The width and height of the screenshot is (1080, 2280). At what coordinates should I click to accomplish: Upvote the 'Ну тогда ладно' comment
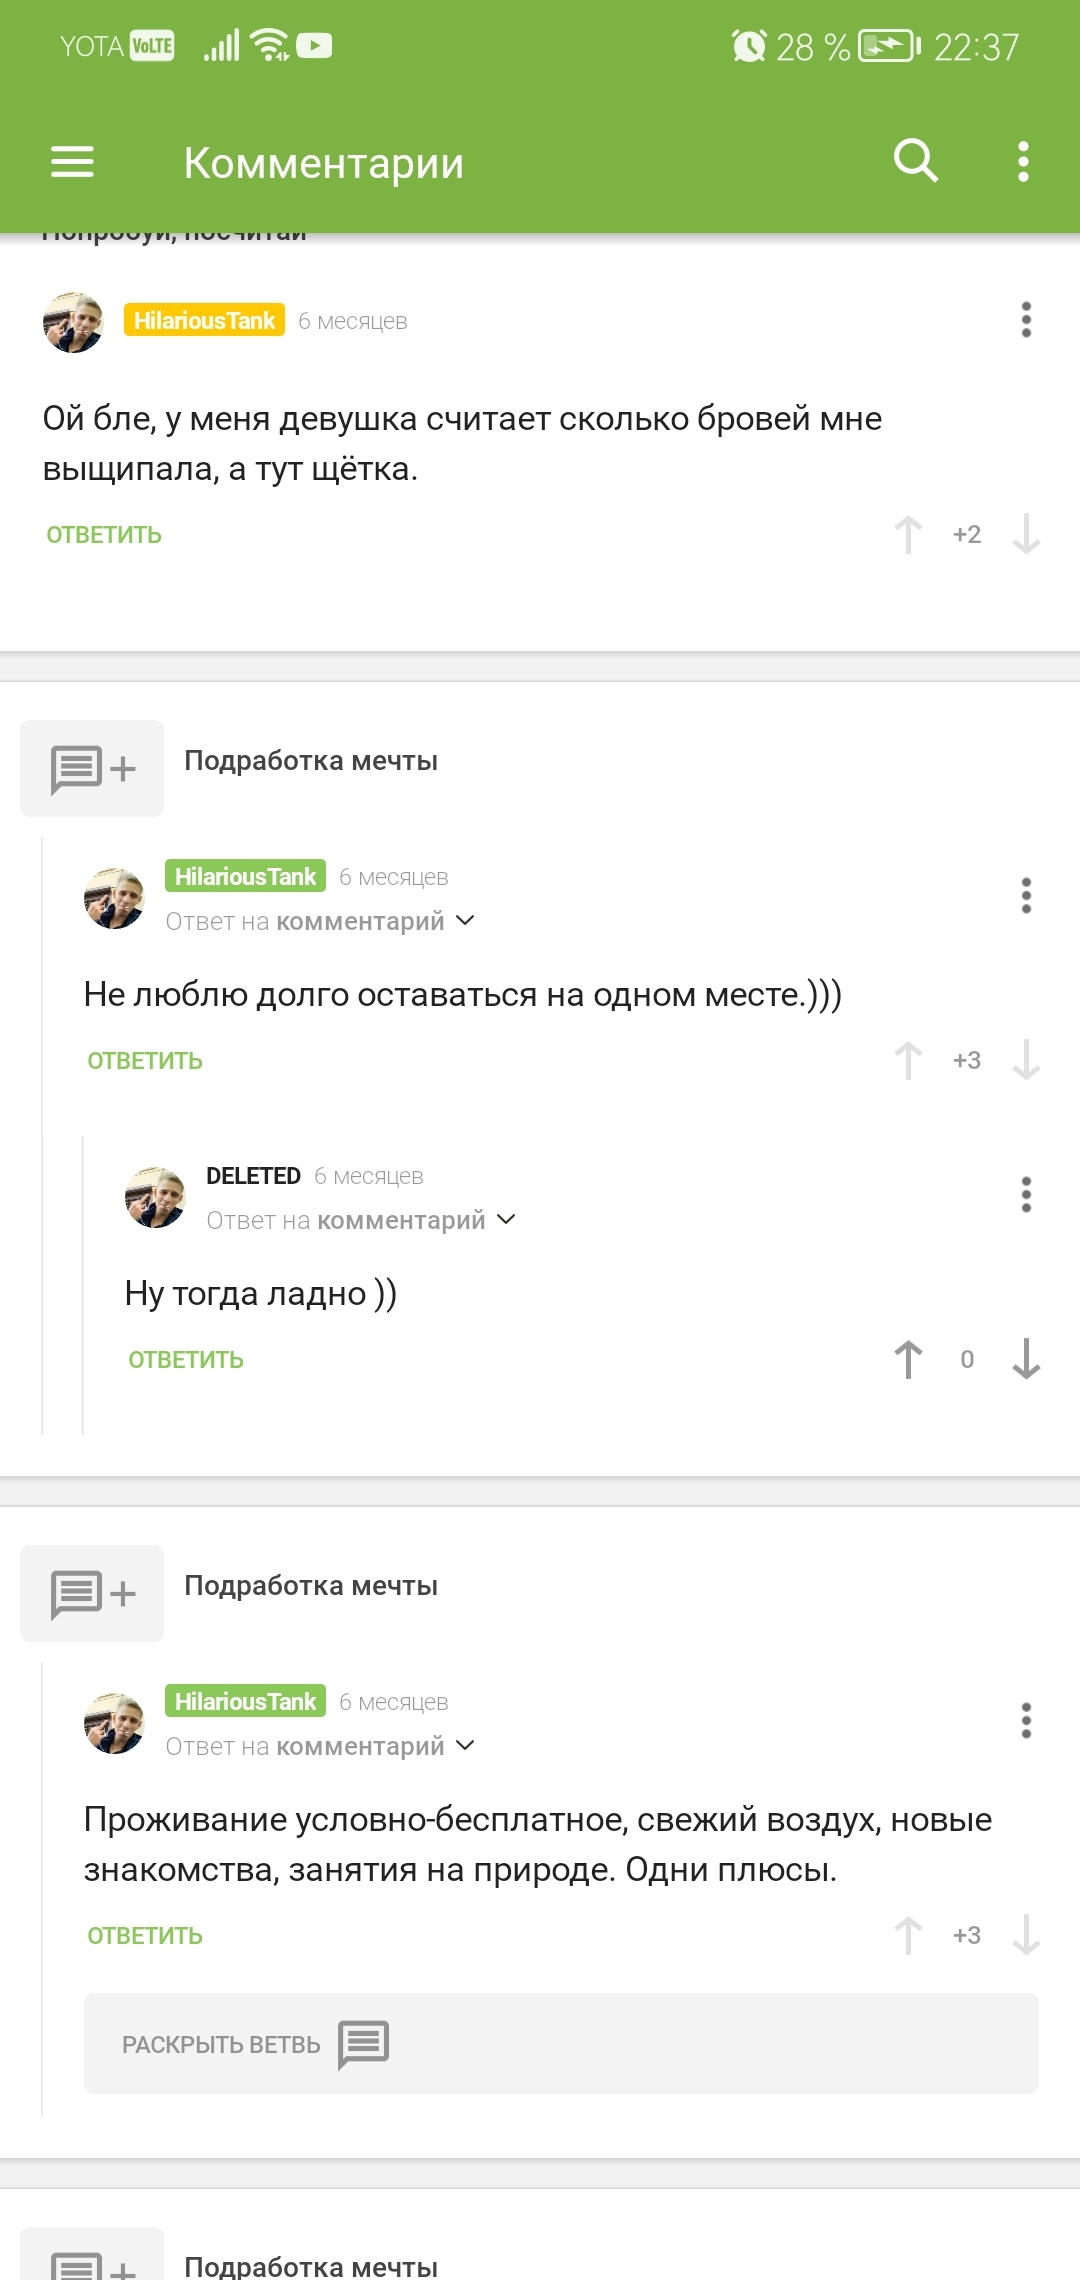(908, 1360)
